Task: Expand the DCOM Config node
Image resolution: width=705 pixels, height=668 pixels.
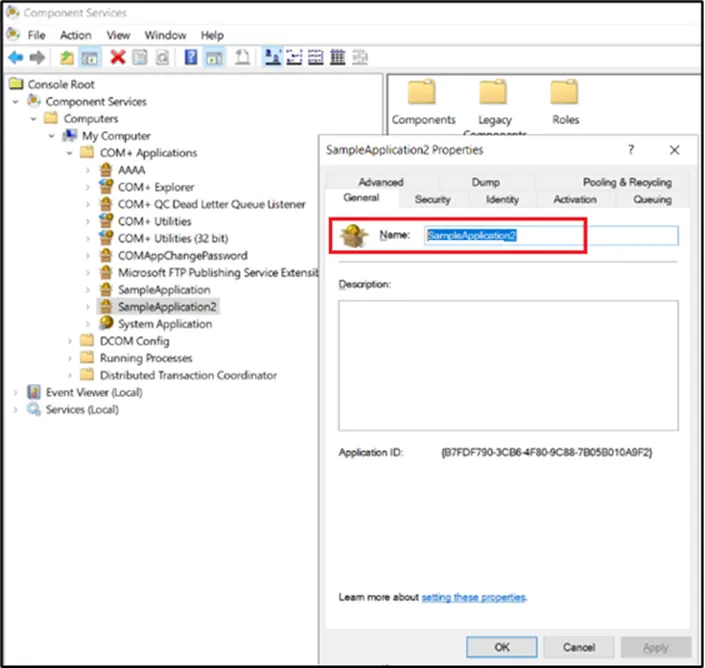Action: coord(69,341)
